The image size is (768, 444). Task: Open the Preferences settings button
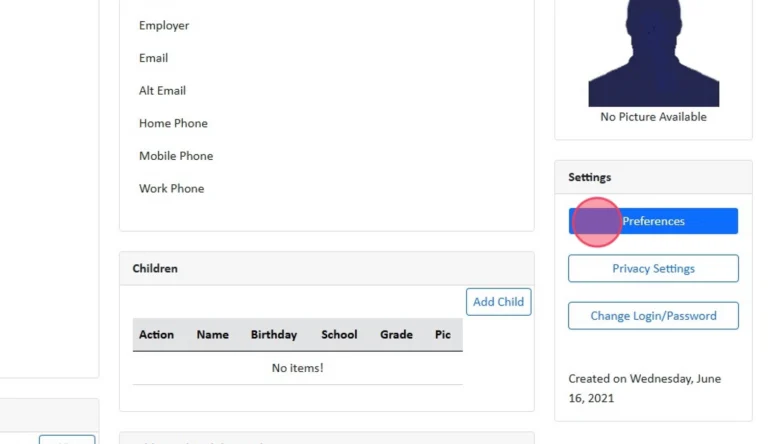pyautogui.click(x=654, y=221)
